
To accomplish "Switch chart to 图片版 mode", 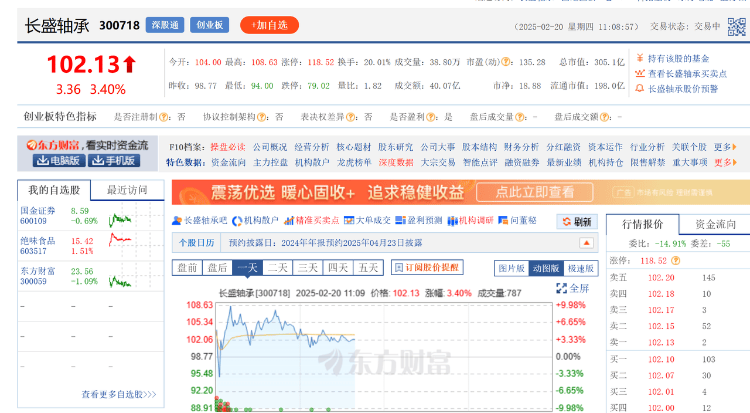I will 511,268.
